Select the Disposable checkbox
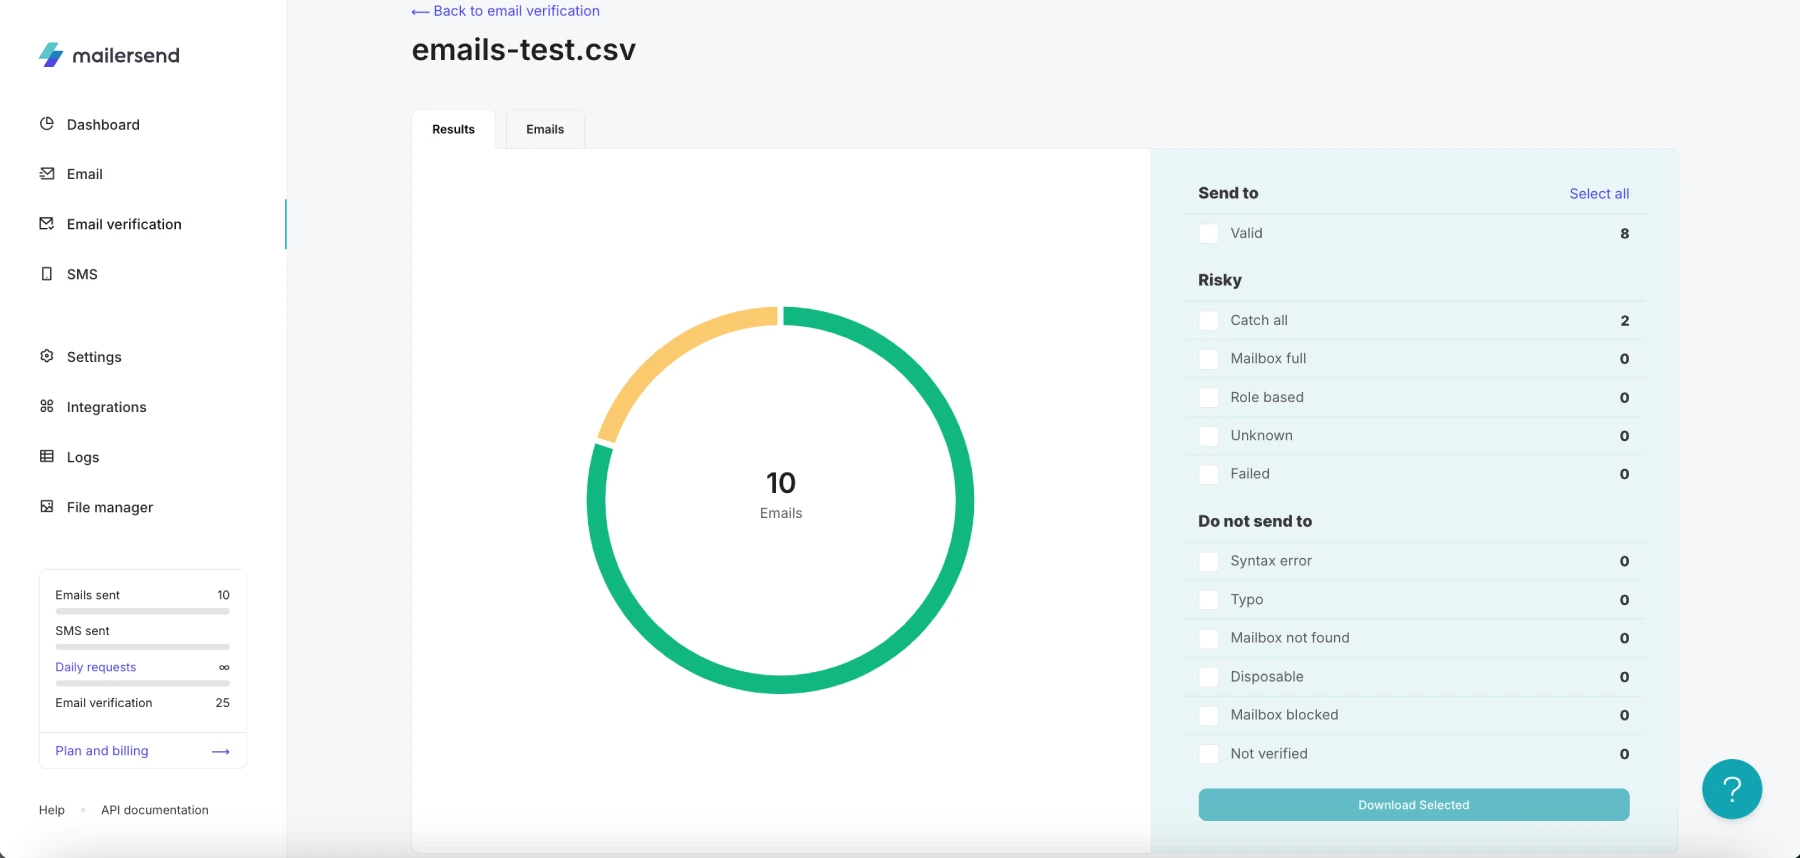The width and height of the screenshot is (1800, 858). (x=1208, y=677)
